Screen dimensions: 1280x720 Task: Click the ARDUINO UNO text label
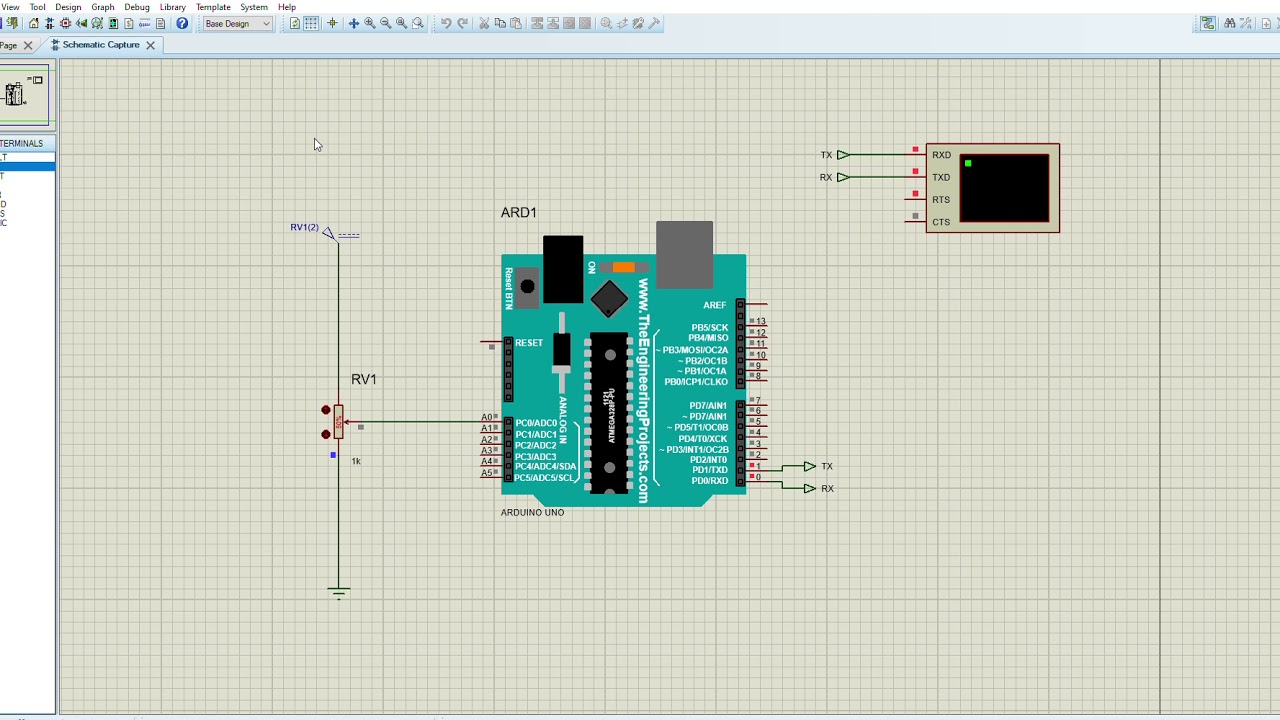532,512
